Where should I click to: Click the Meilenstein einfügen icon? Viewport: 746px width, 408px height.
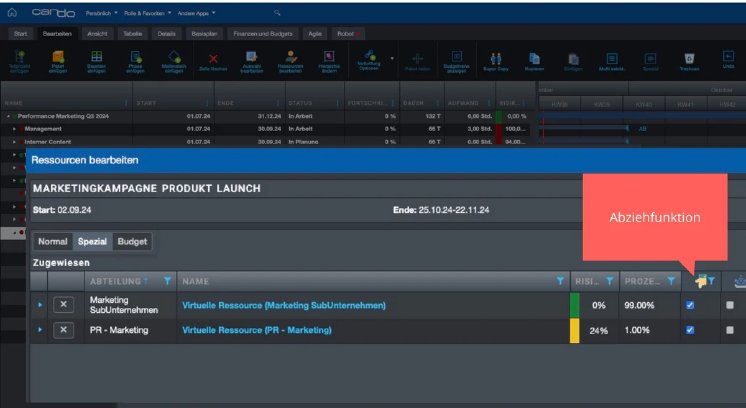click(x=174, y=62)
